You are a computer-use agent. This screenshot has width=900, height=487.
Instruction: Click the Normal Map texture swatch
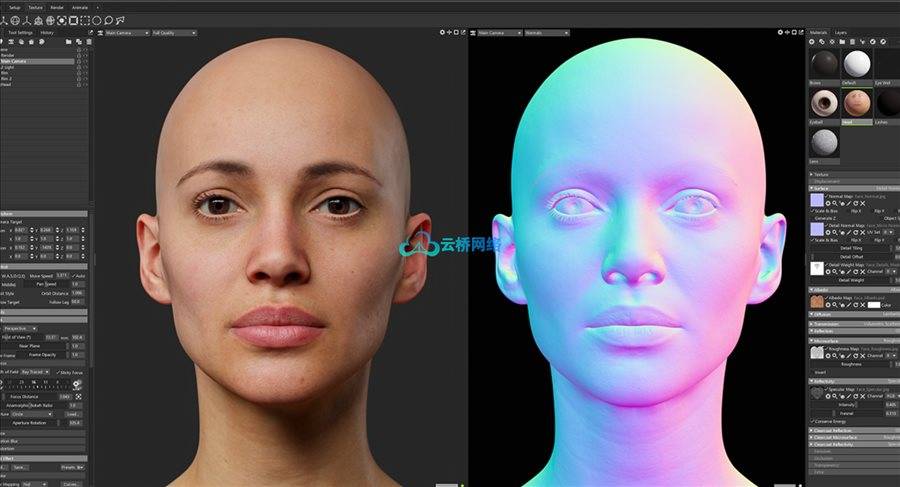[x=816, y=200]
